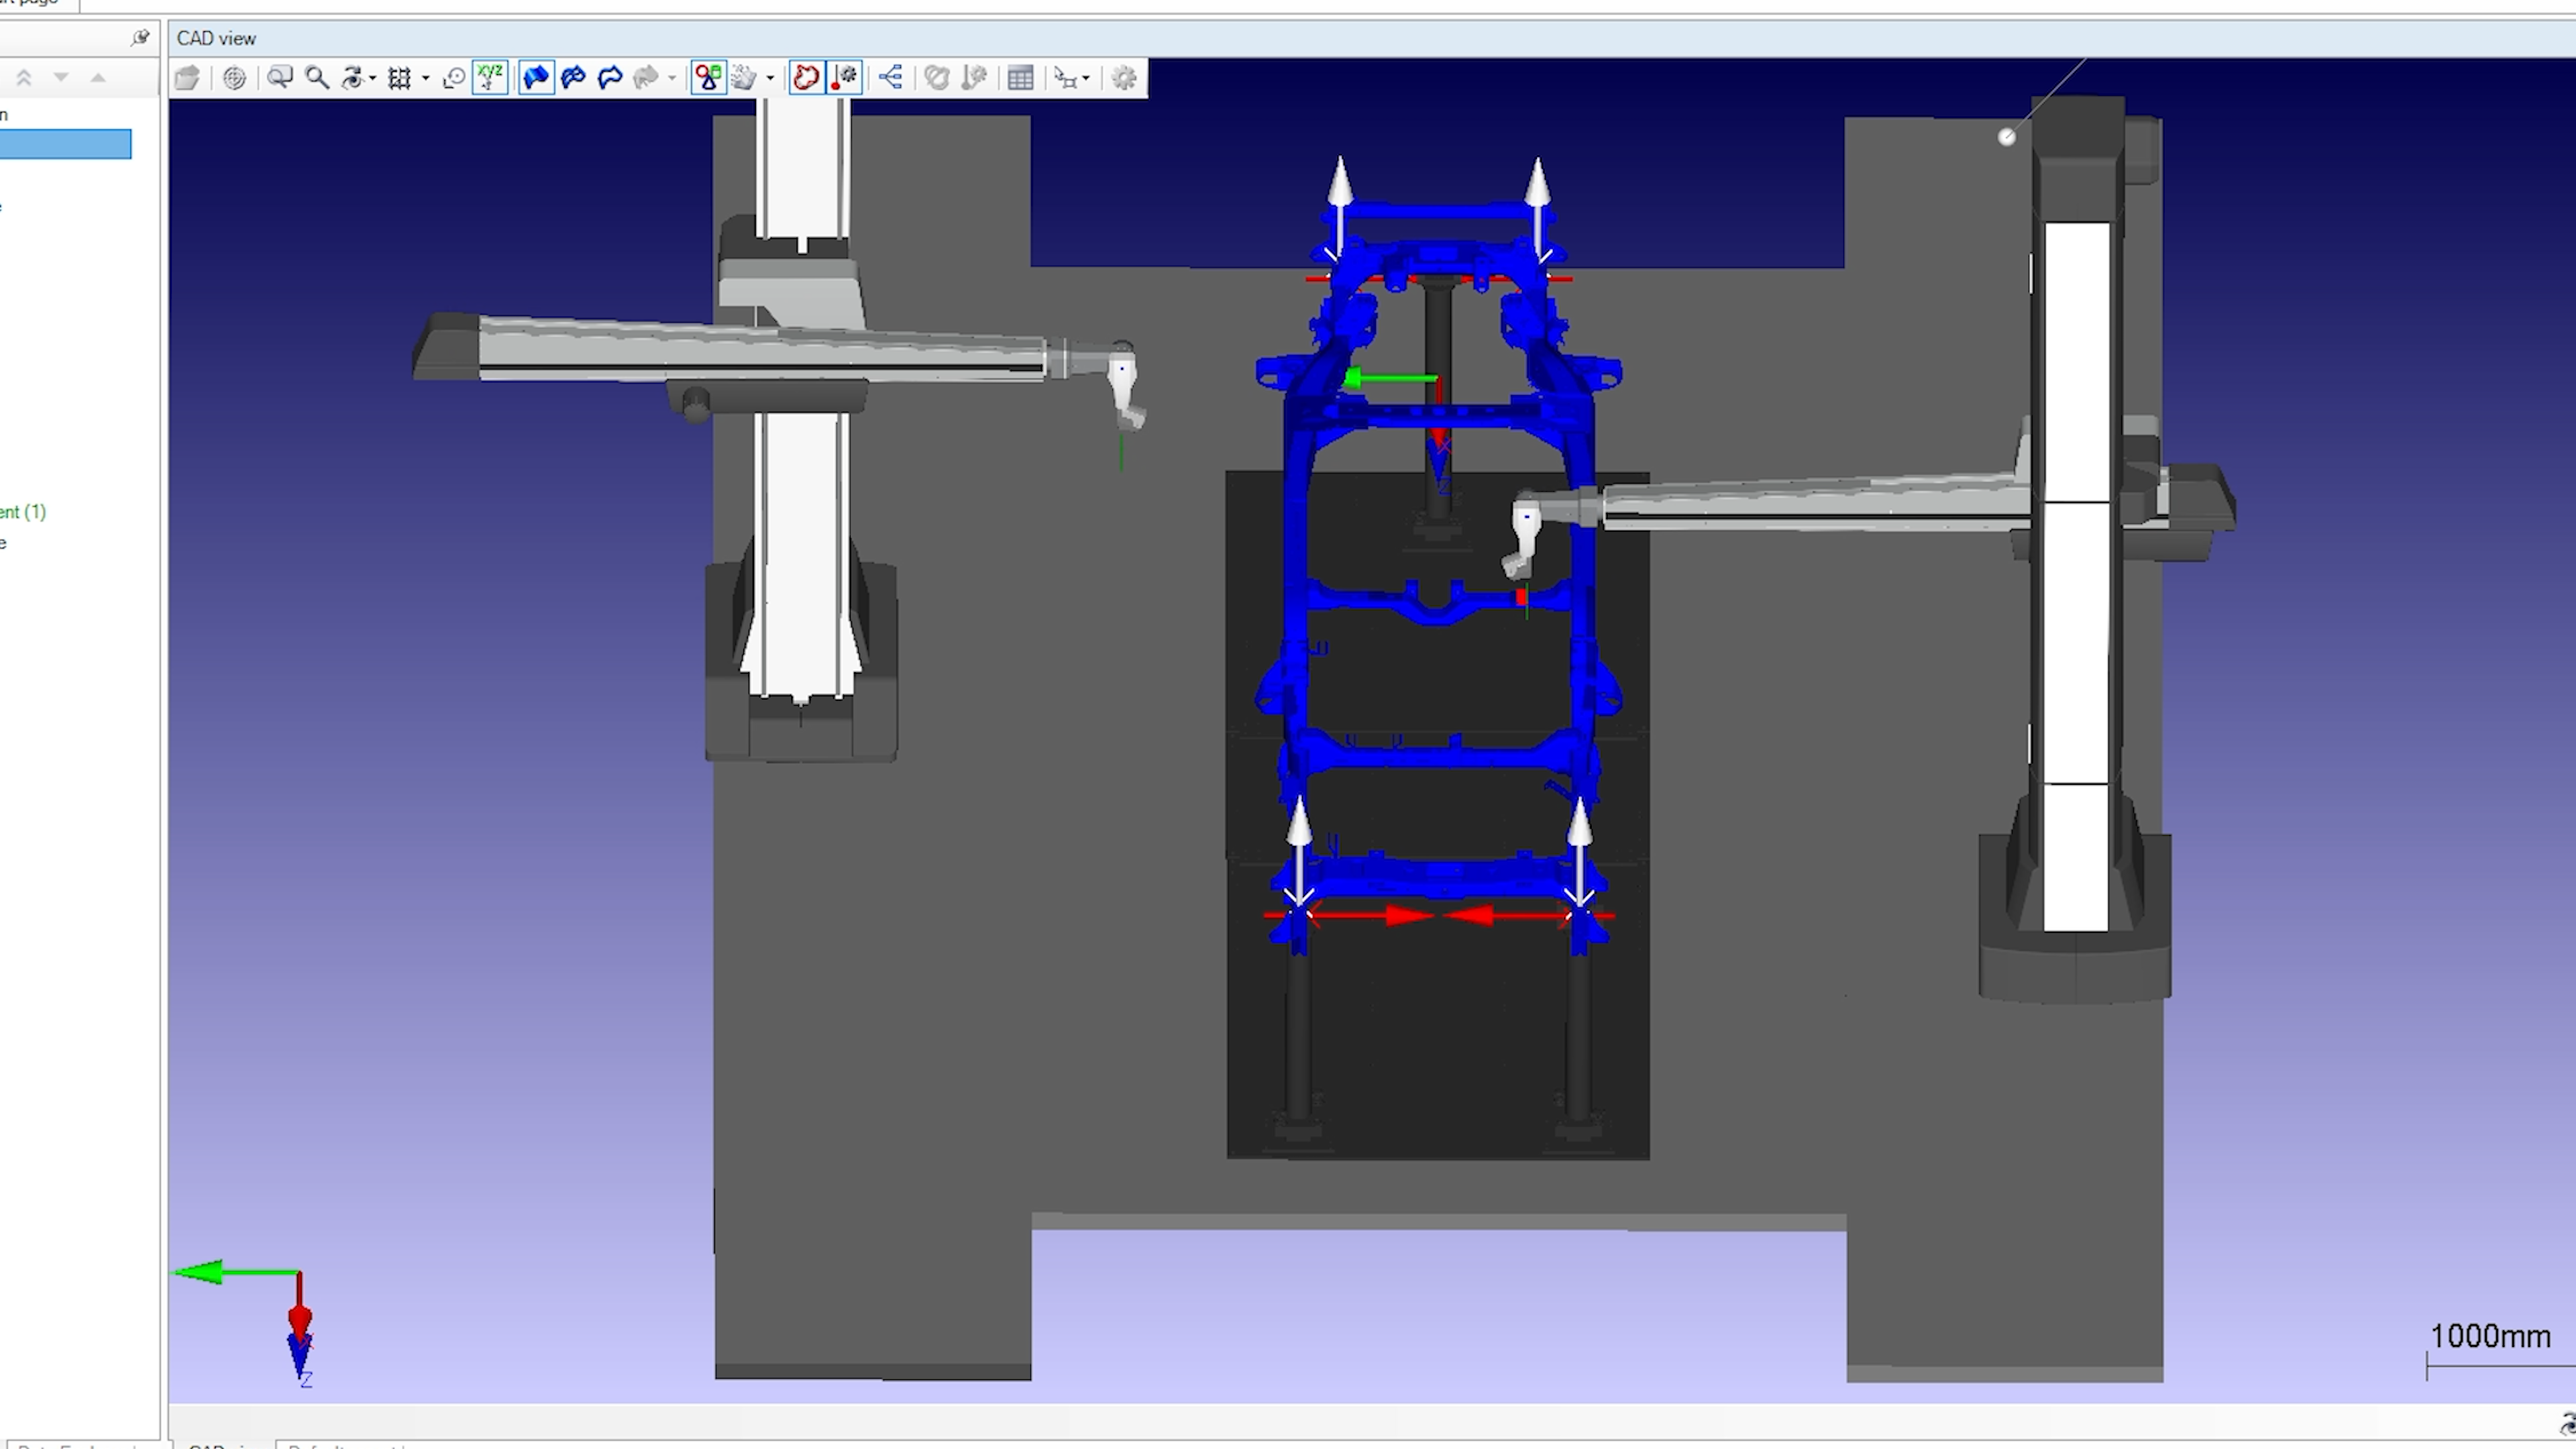Click the target crosshair icon in CAD toolbar

pyautogui.click(x=234, y=78)
